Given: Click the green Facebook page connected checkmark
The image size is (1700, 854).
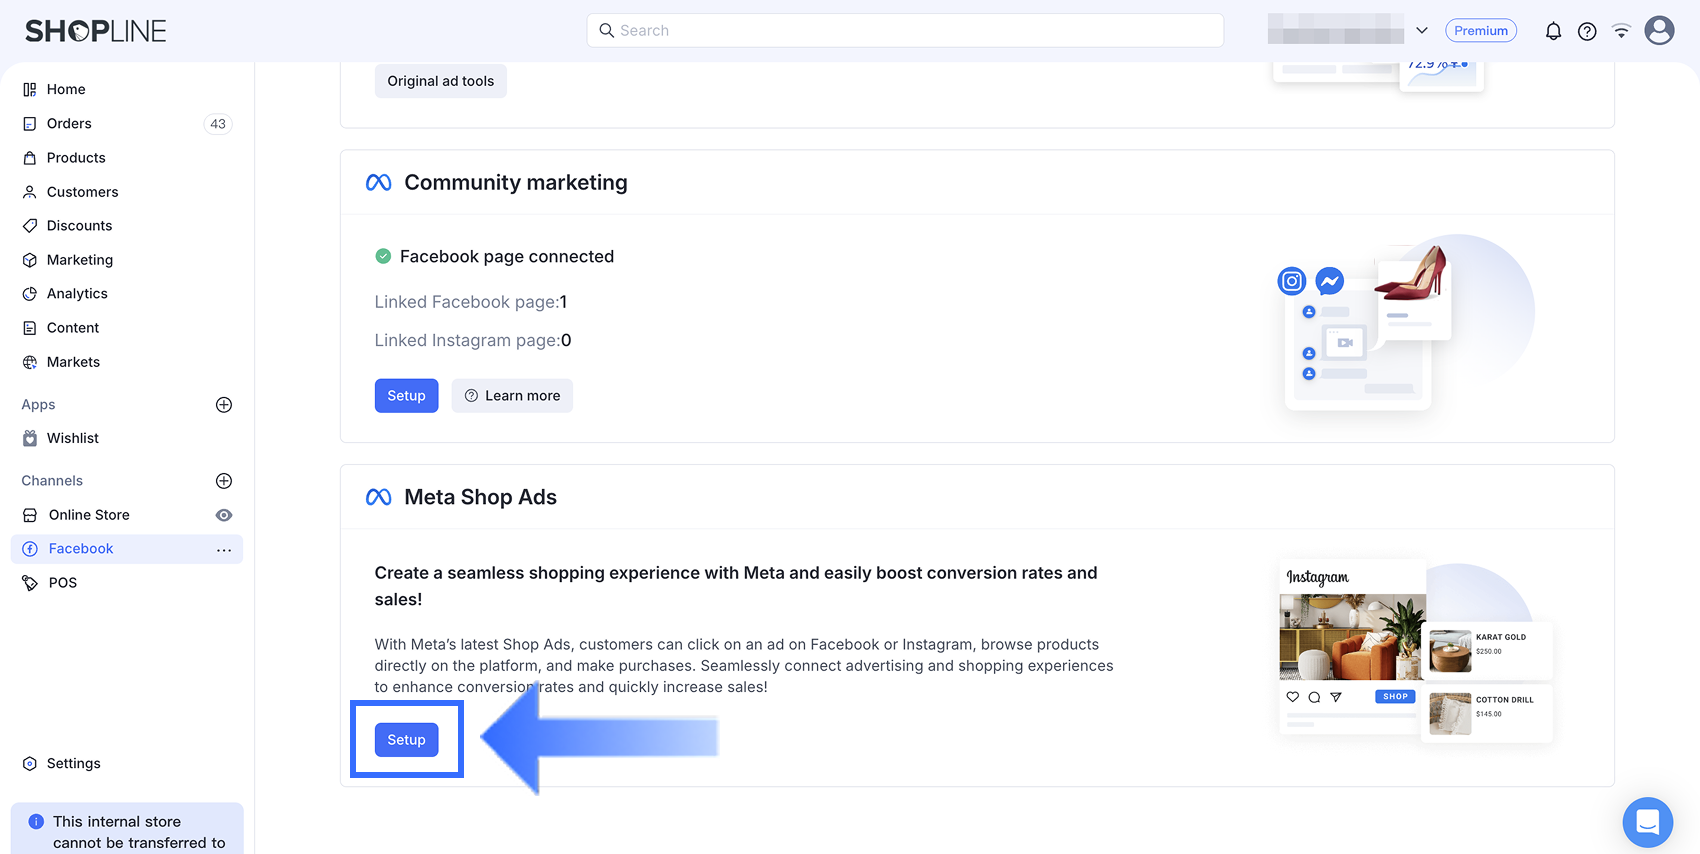Looking at the screenshot, I should (383, 257).
